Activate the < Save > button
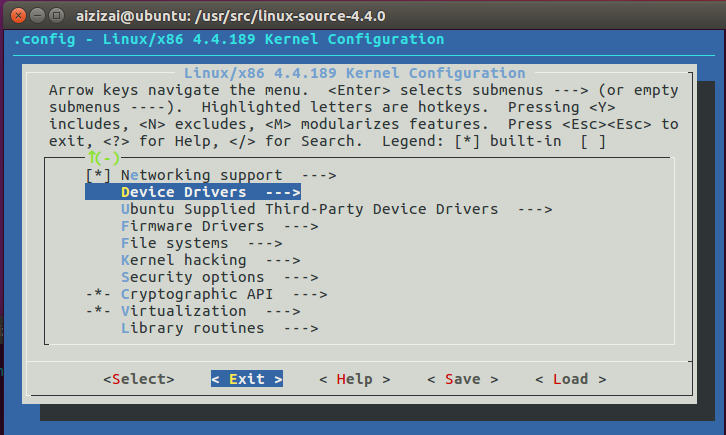 463,379
